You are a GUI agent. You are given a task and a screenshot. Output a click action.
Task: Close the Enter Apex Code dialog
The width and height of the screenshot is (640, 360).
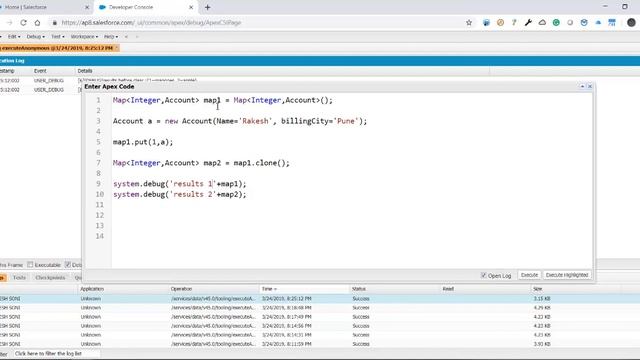(590, 86)
